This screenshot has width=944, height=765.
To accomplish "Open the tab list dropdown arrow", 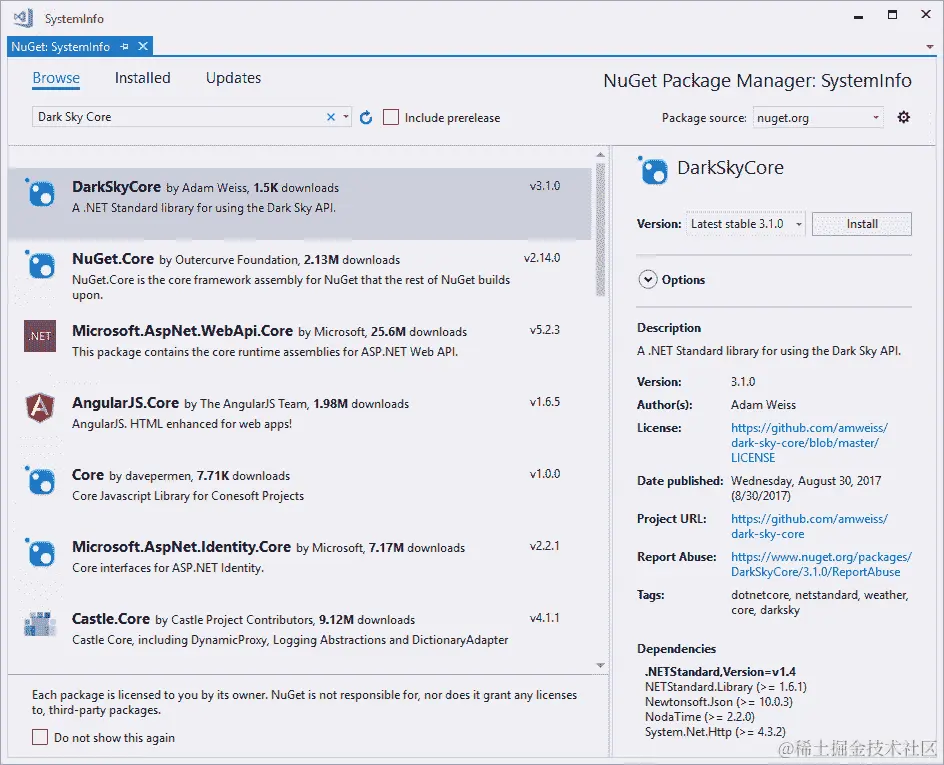I will (x=930, y=46).
